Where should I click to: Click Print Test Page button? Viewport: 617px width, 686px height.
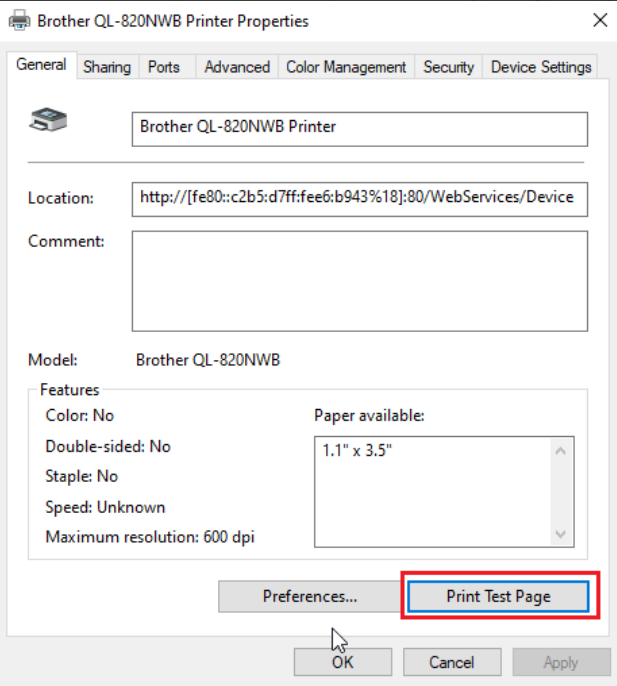[498, 596]
